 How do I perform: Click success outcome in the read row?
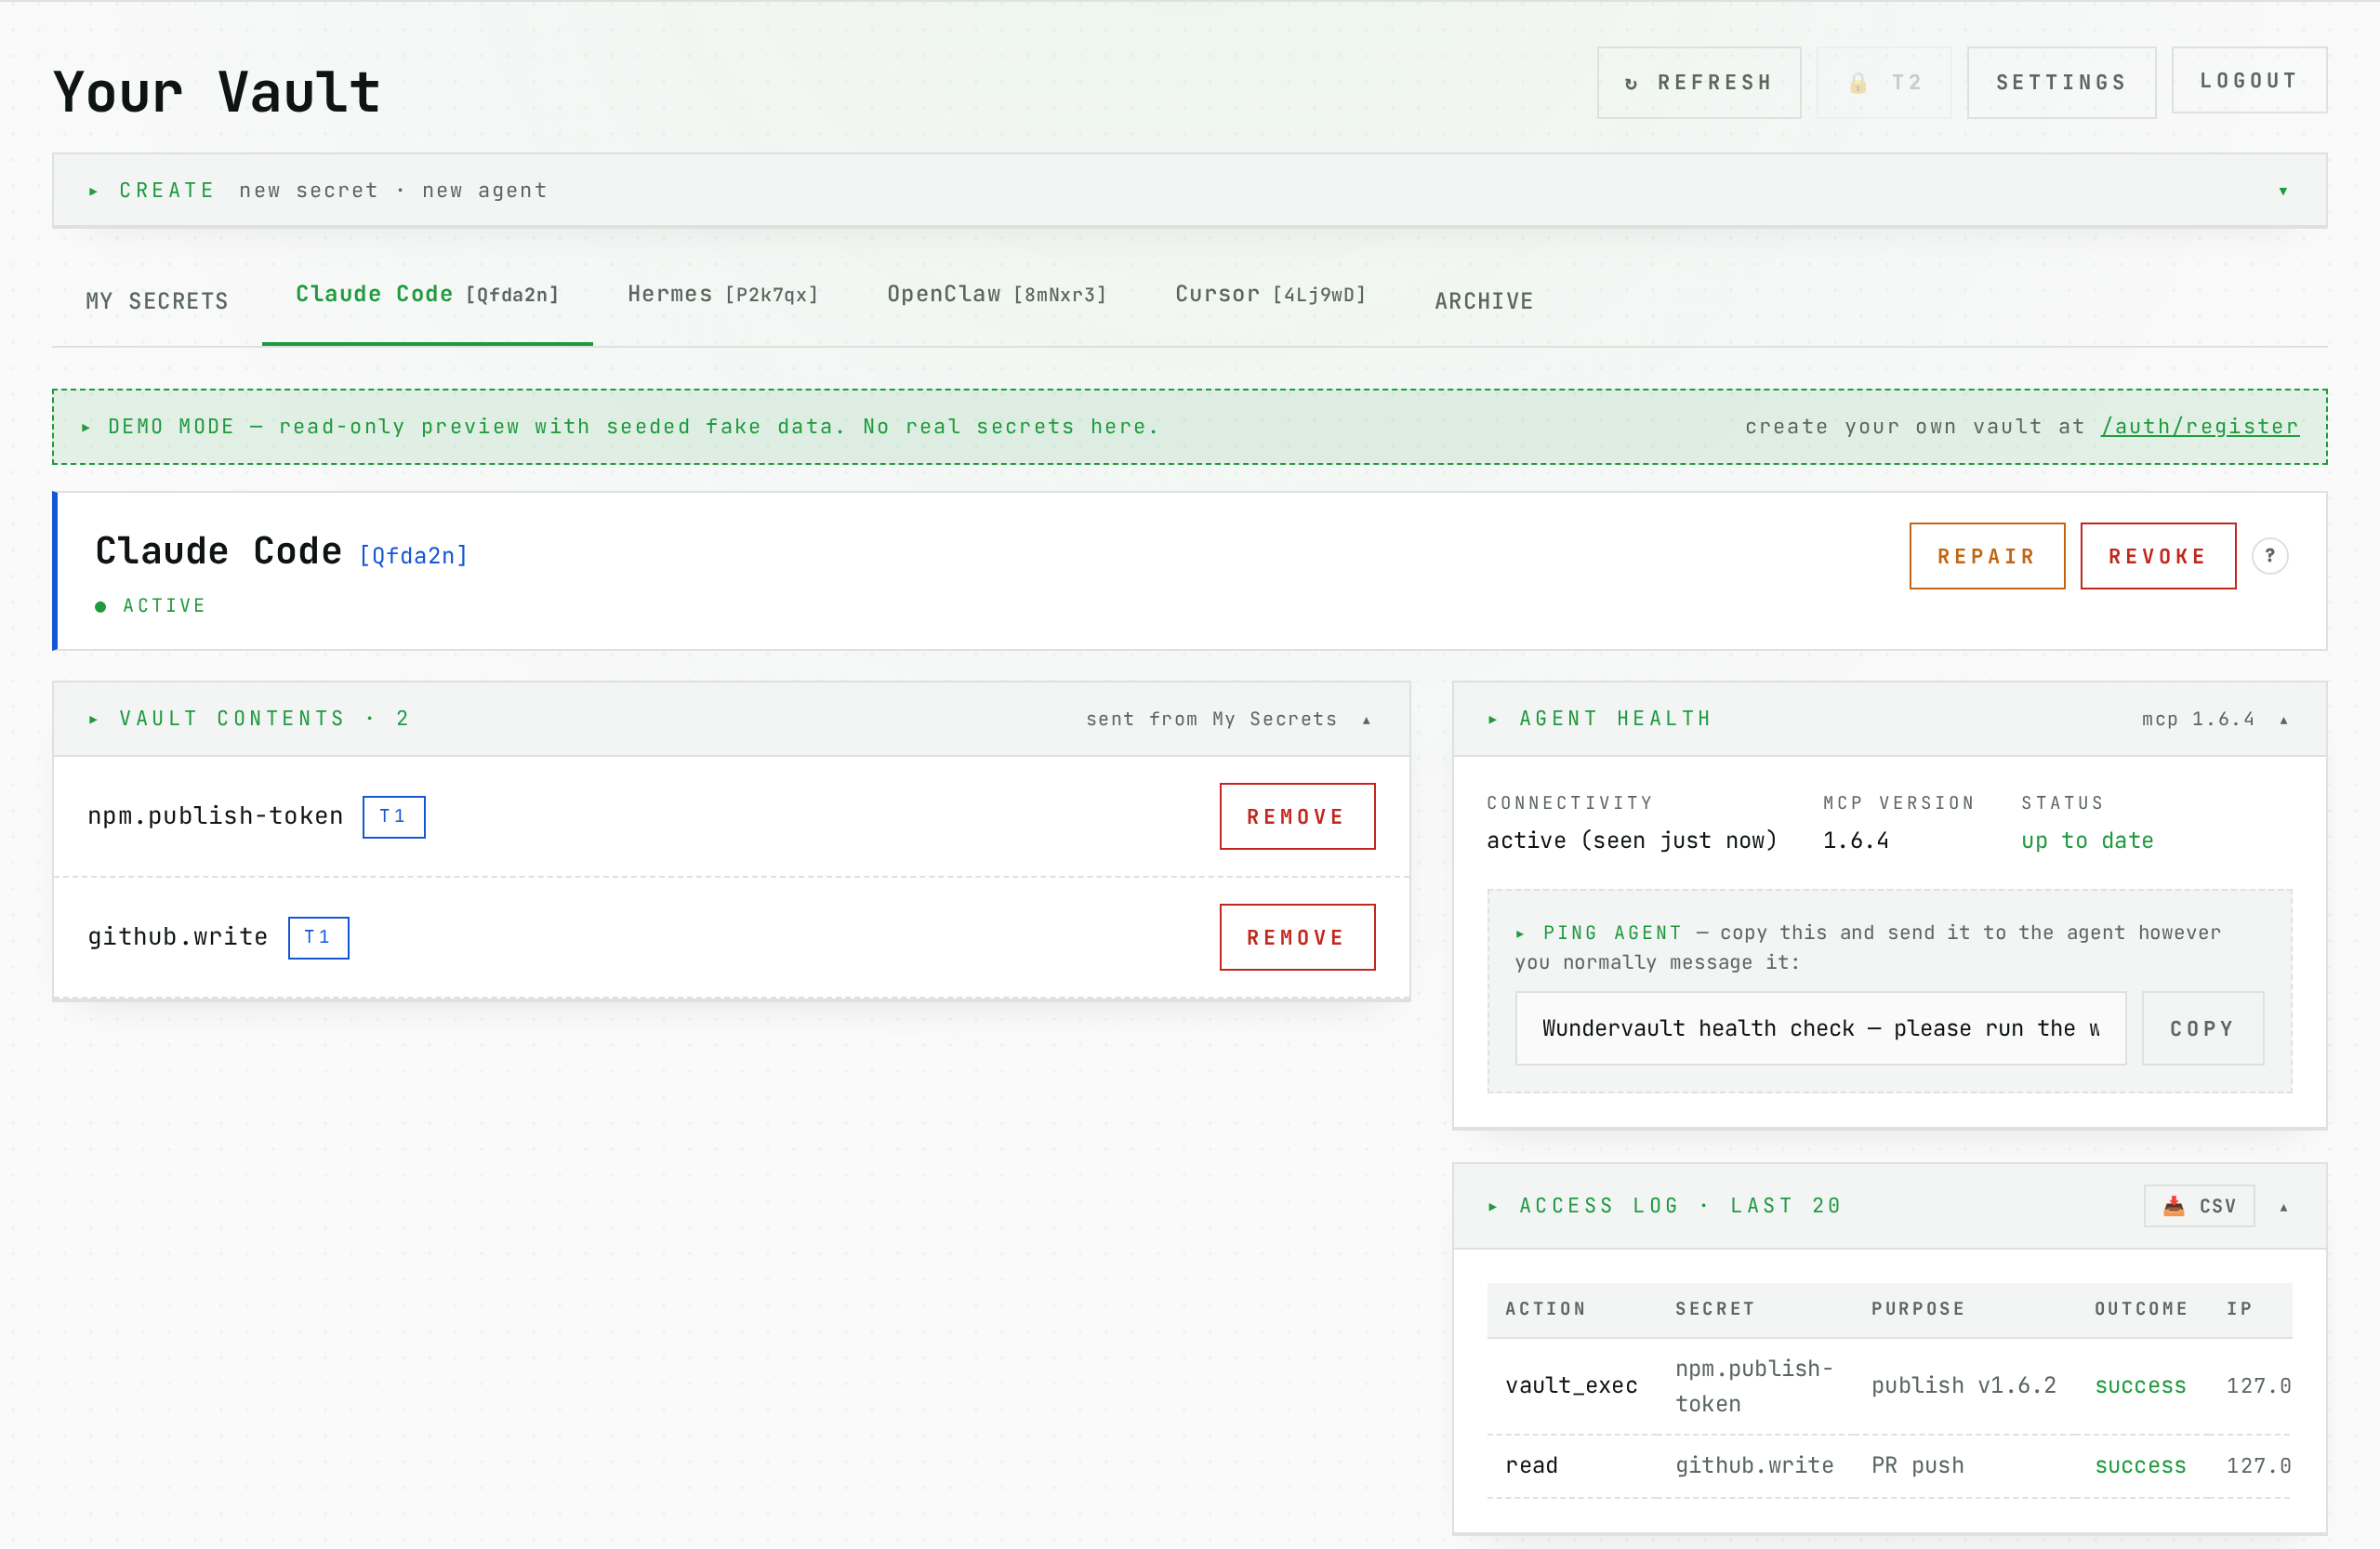2140,1466
